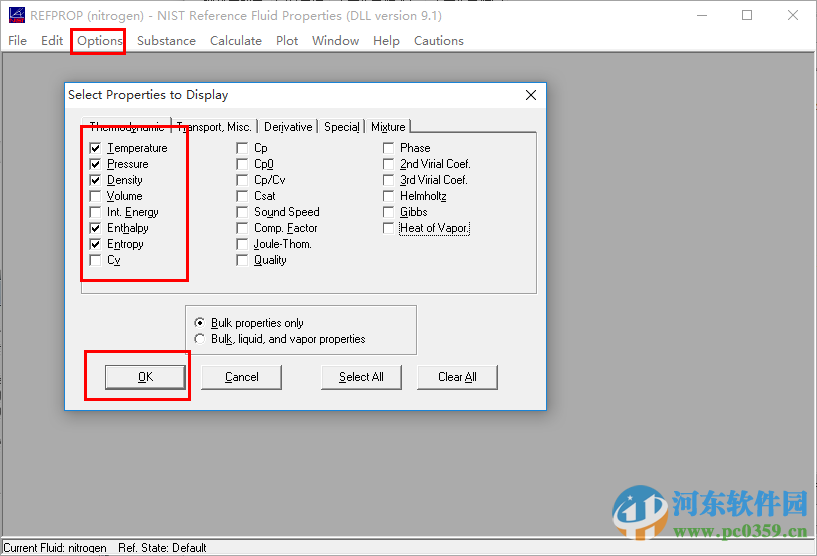The height and width of the screenshot is (556, 817).
Task: Click the Ref. State: Default status text
Action: point(162,548)
